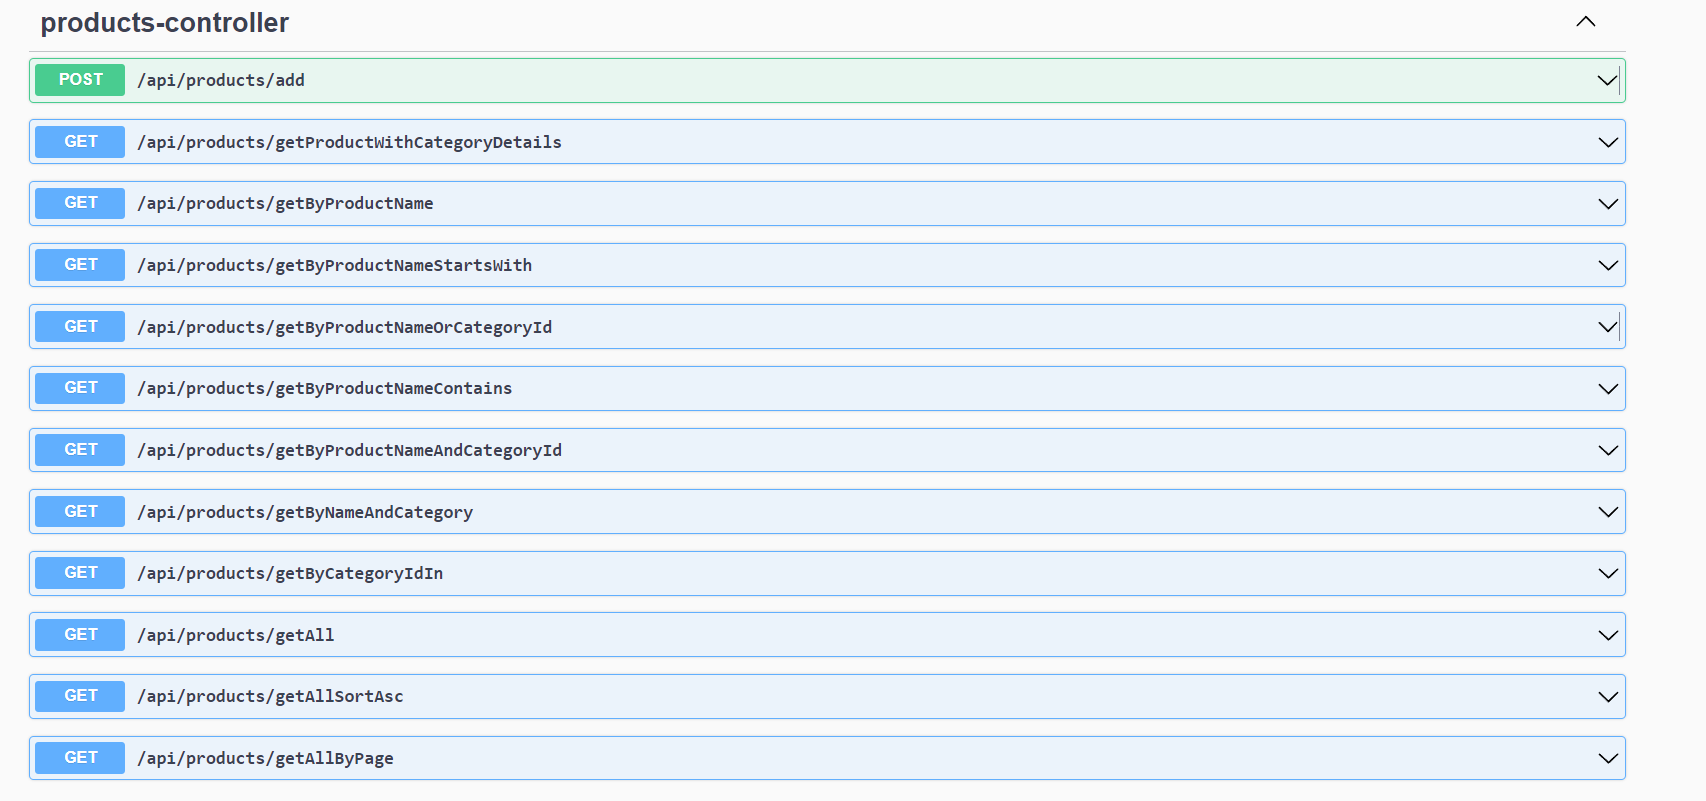Expand the getAllByPage chevron
Viewport: 1706px width, 801px height.
coord(1607,759)
